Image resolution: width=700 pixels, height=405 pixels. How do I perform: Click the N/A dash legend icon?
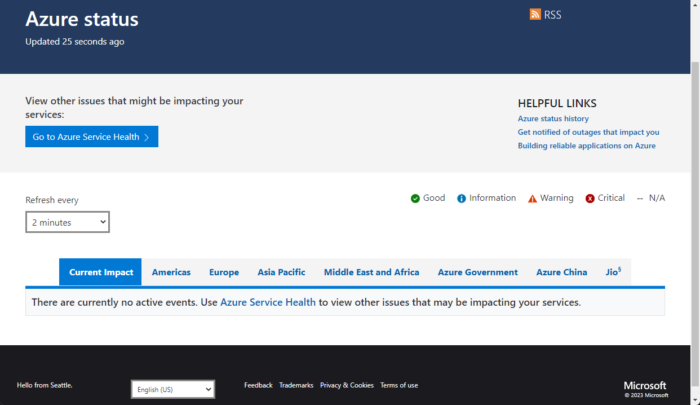click(x=640, y=198)
